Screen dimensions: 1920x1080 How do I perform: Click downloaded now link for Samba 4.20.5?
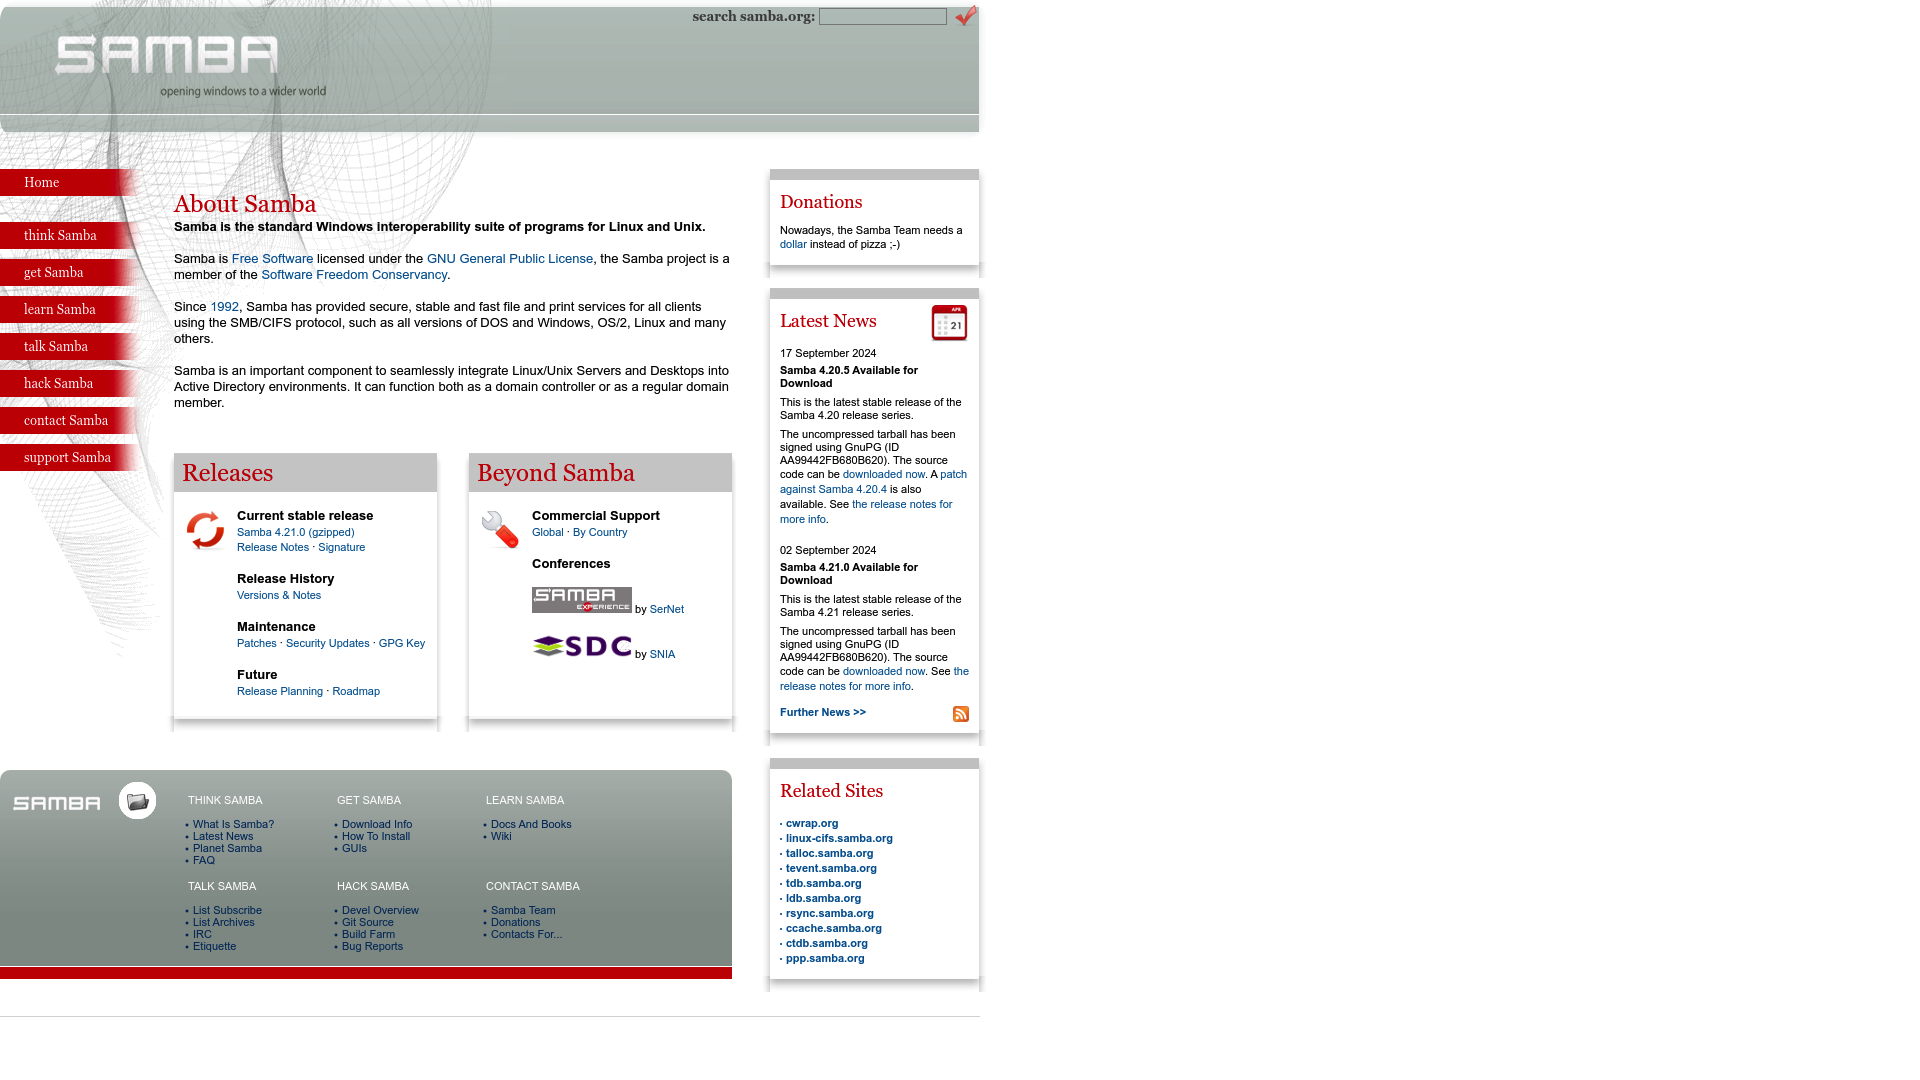(884, 473)
